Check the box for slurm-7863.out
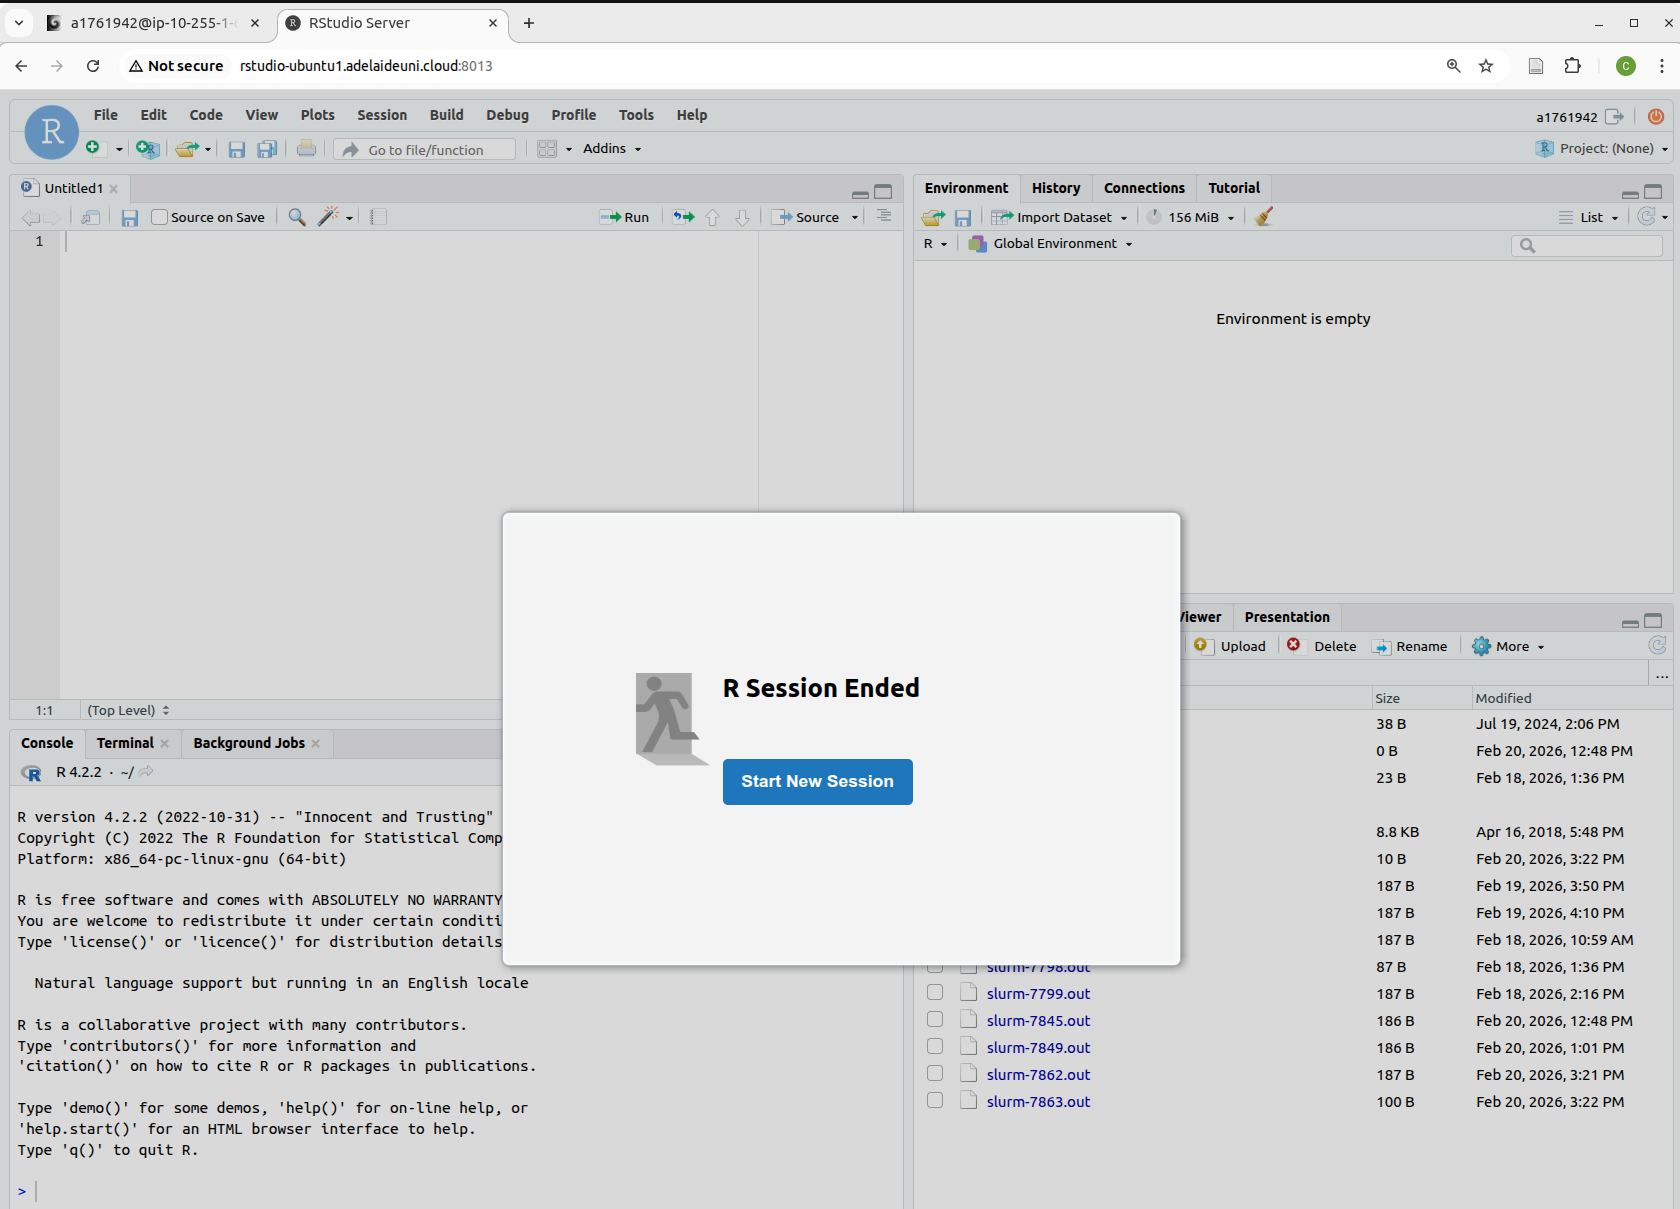 point(935,1100)
